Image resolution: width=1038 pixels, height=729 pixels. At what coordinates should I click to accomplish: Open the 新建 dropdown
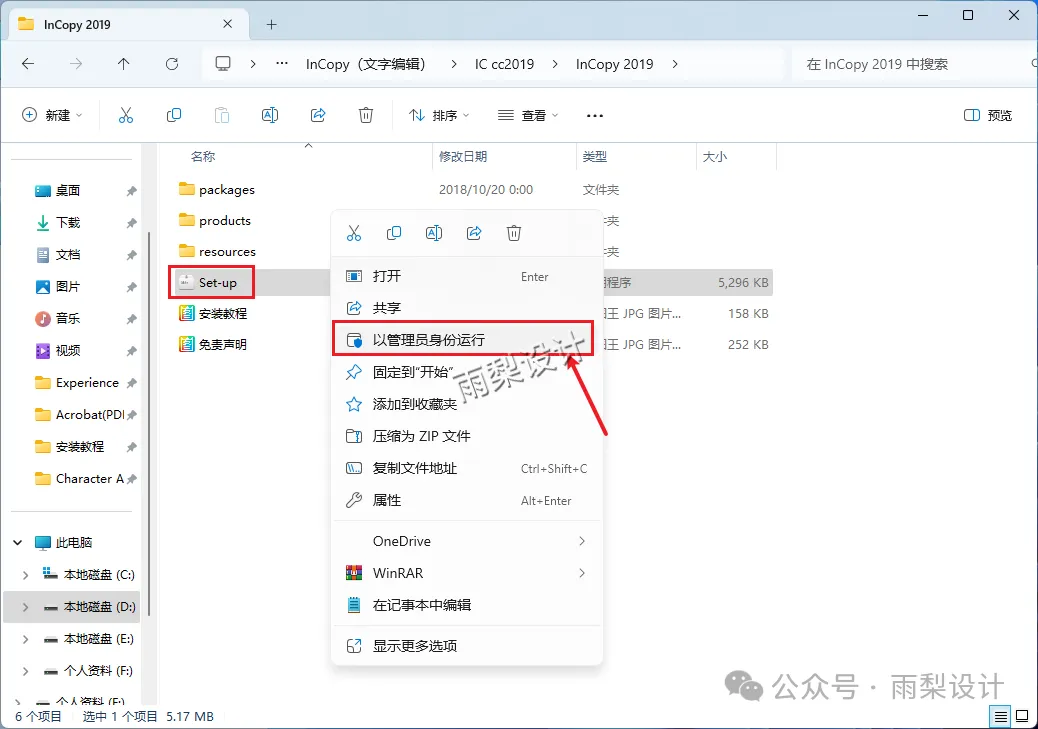coord(52,115)
